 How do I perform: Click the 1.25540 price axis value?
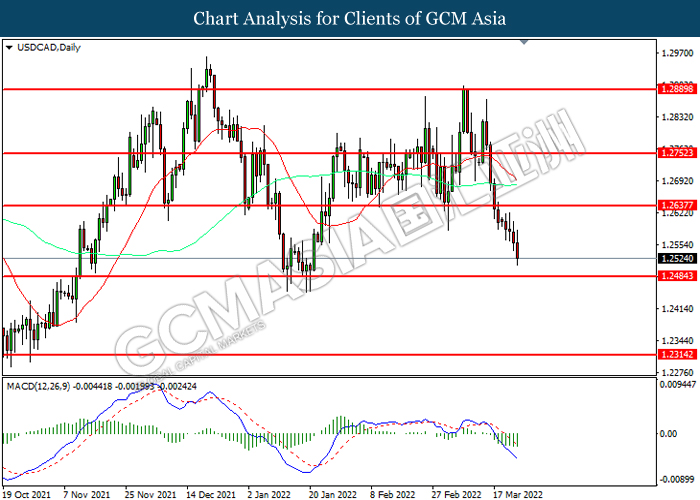click(x=678, y=245)
